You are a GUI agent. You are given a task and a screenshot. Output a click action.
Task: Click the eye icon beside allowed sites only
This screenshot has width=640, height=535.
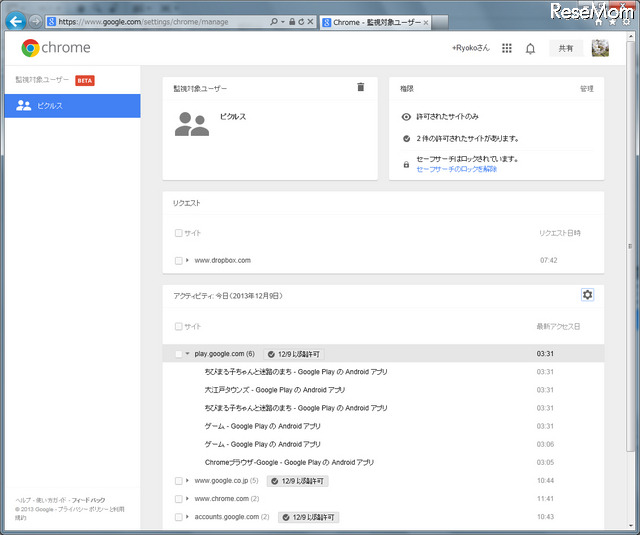[406, 117]
